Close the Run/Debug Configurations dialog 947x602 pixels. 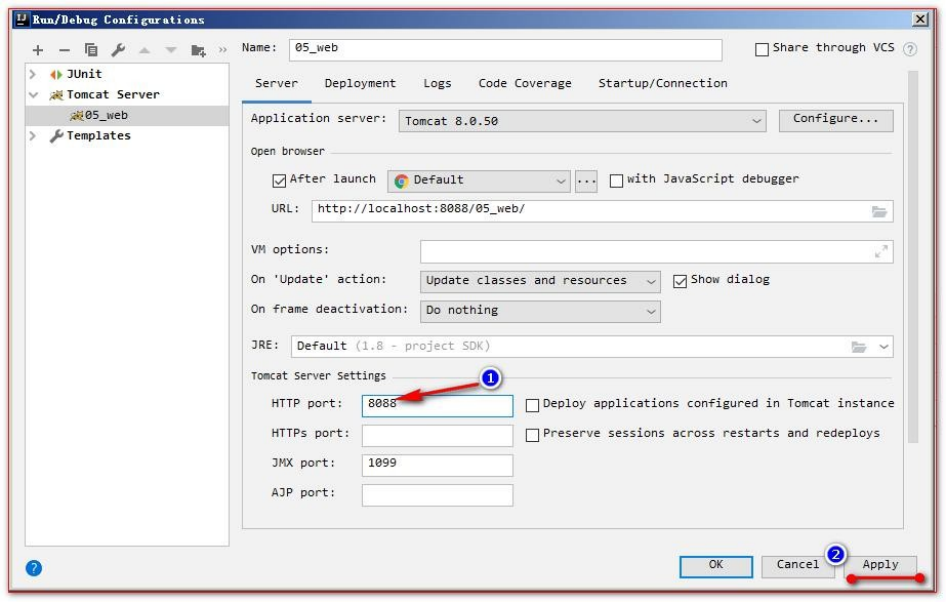coord(920,19)
